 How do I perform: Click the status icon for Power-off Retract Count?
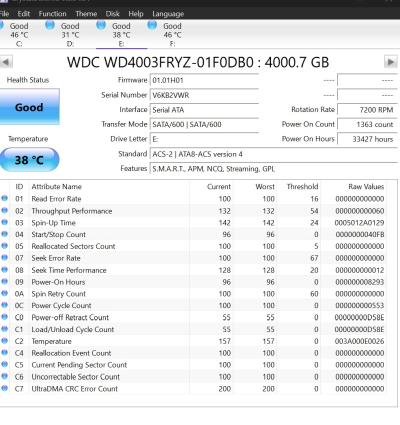(x=5, y=317)
